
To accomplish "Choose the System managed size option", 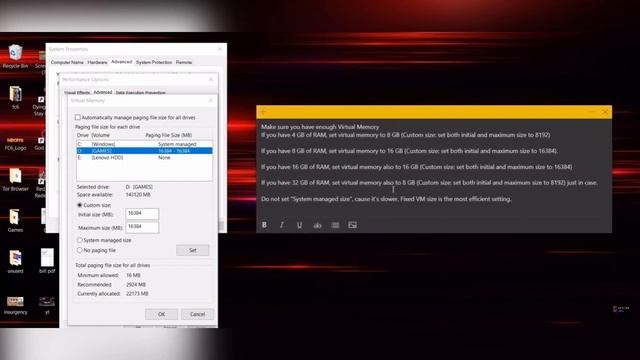I will tap(80, 240).
